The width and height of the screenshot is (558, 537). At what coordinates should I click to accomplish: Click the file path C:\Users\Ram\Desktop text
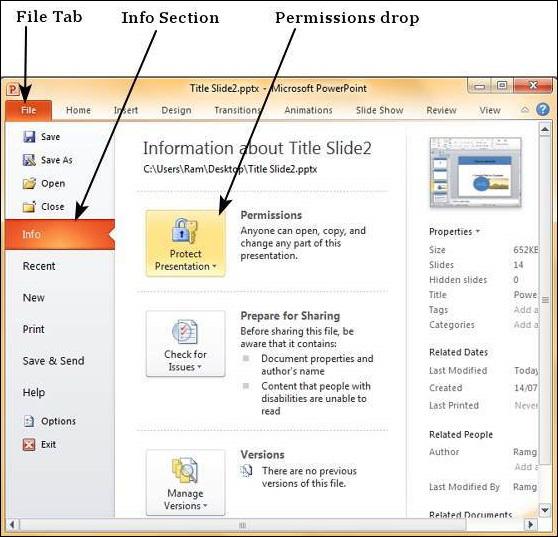coord(230,169)
